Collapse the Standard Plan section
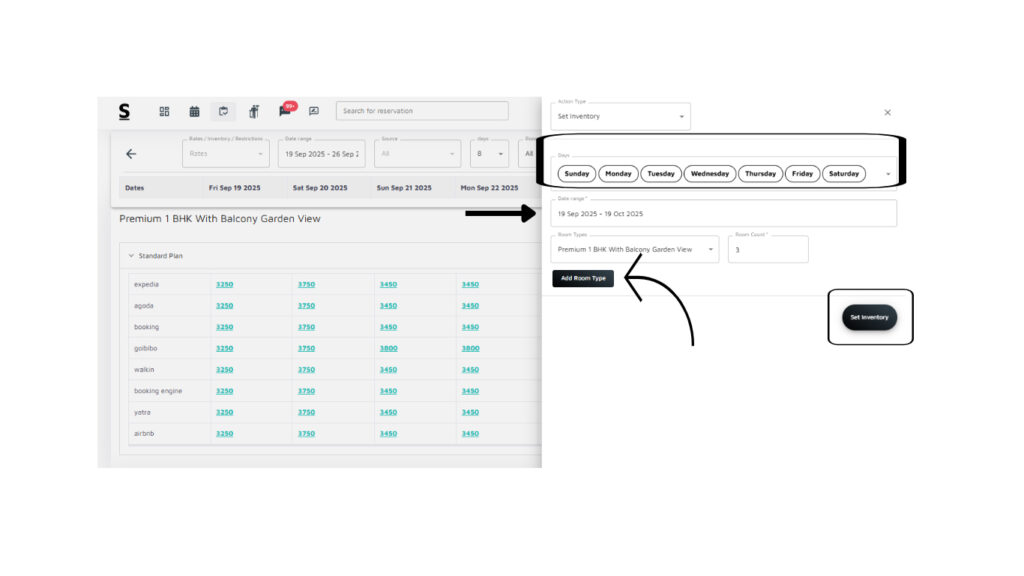 (x=131, y=256)
